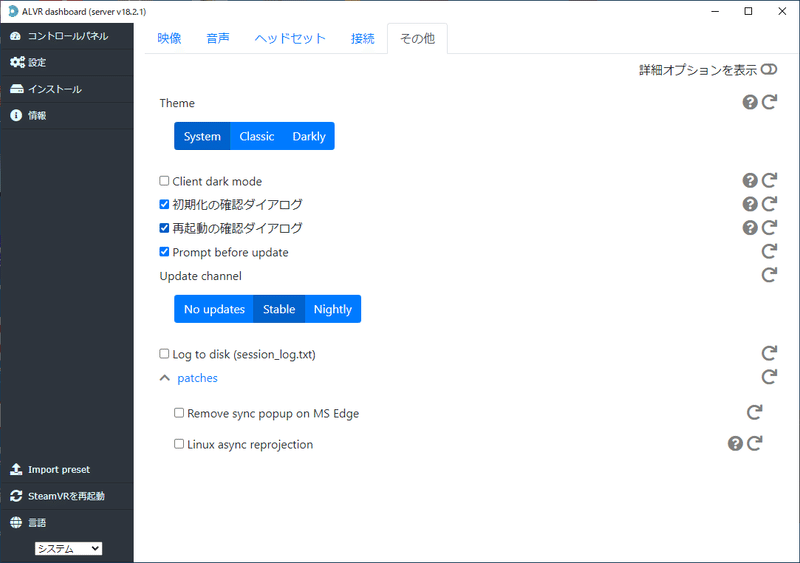
Task: Reset 再起動の確認ダイアログ setting
Action: tap(769, 227)
